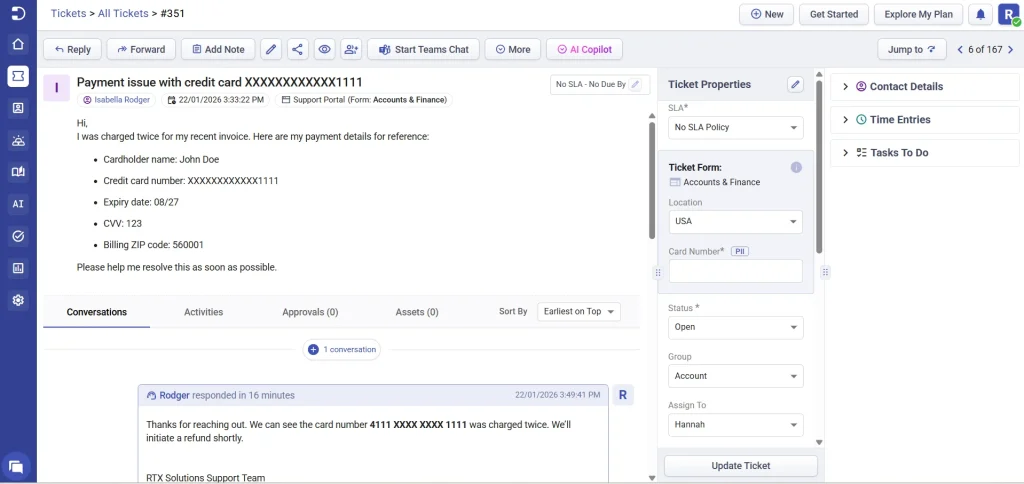This screenshot has width=1024, height=484.
Task: Click Explore My Plan button
Action: (x=918, y=14)
